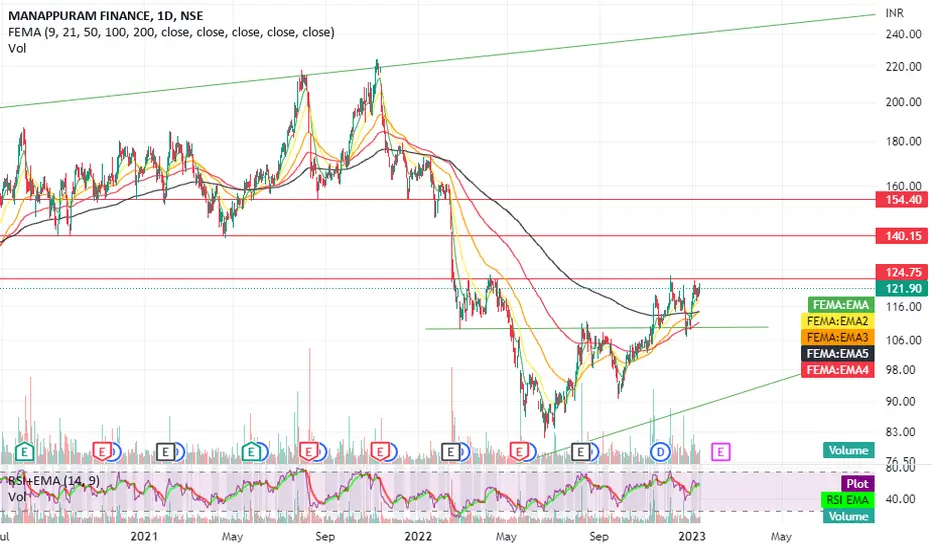Open the leftmost green earnings E marker
This screenshot has height=550, width=932.
tap(24, 452)
